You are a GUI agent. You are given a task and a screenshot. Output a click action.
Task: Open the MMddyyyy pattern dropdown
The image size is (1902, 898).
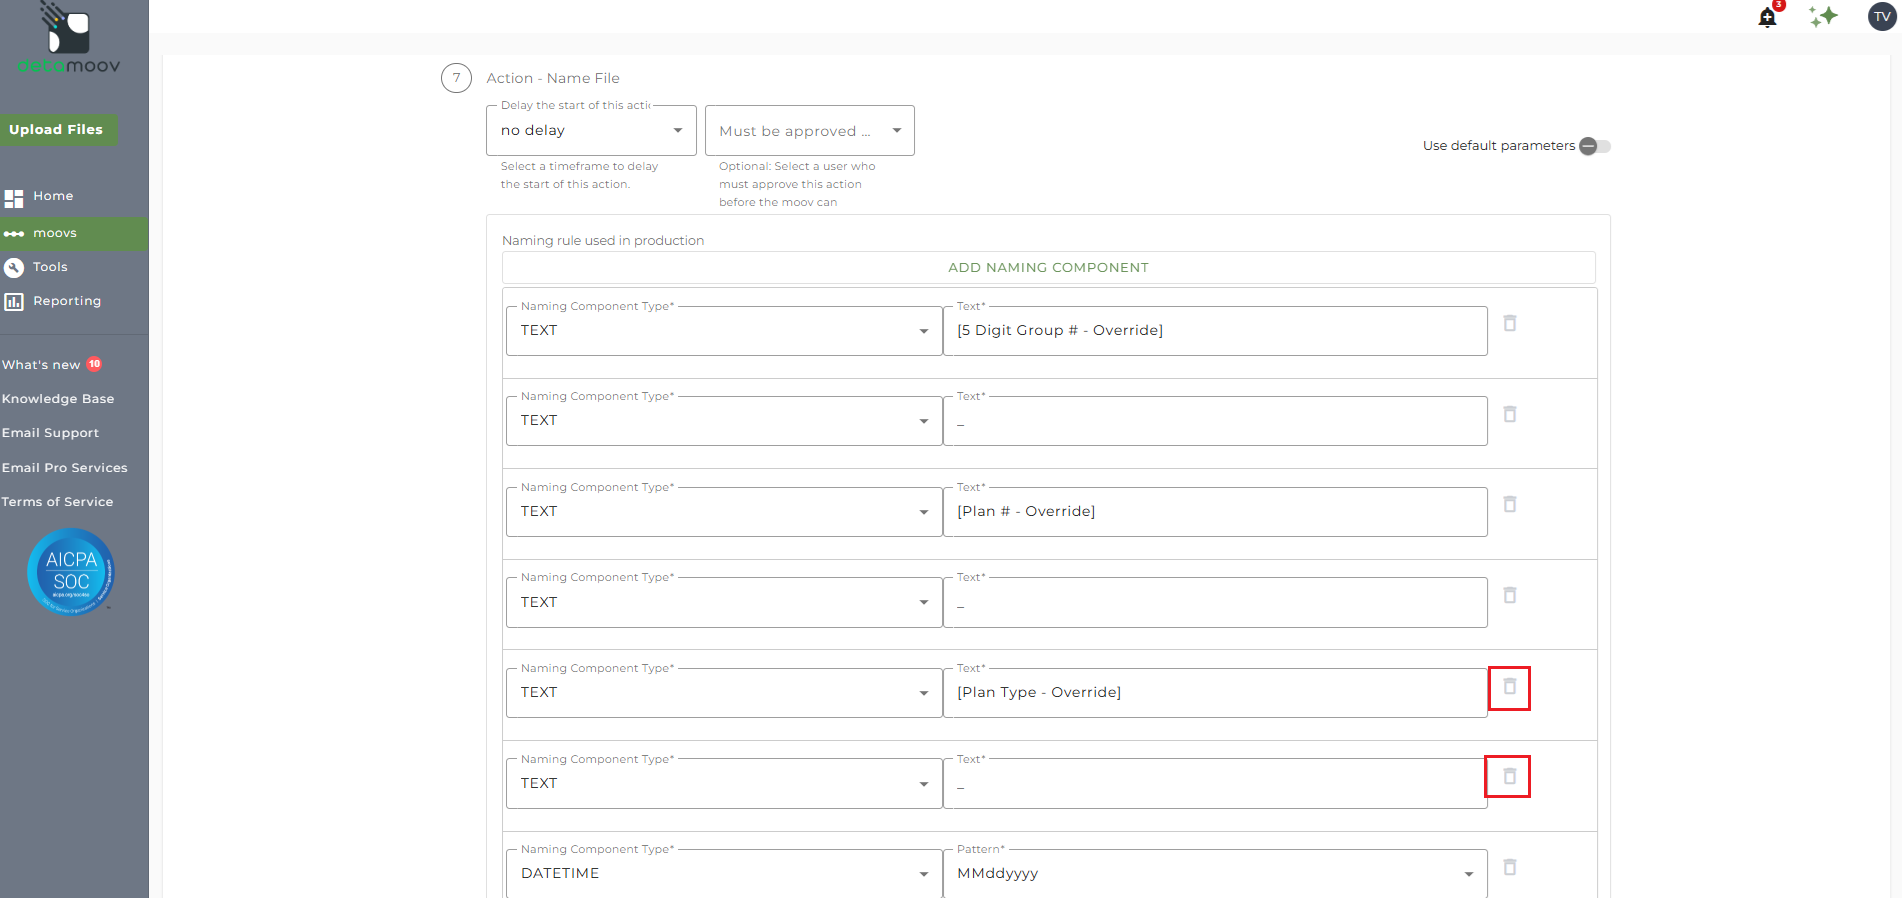point(1214,873)
